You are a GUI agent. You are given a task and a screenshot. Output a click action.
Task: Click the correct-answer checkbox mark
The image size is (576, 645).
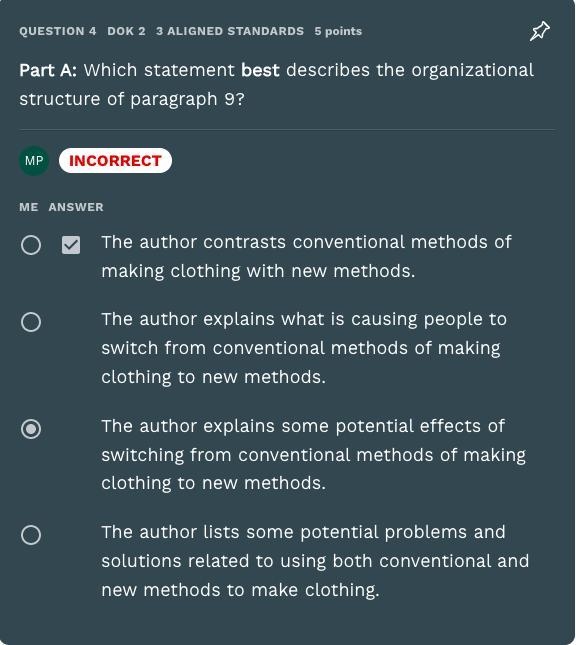point(71,245)
